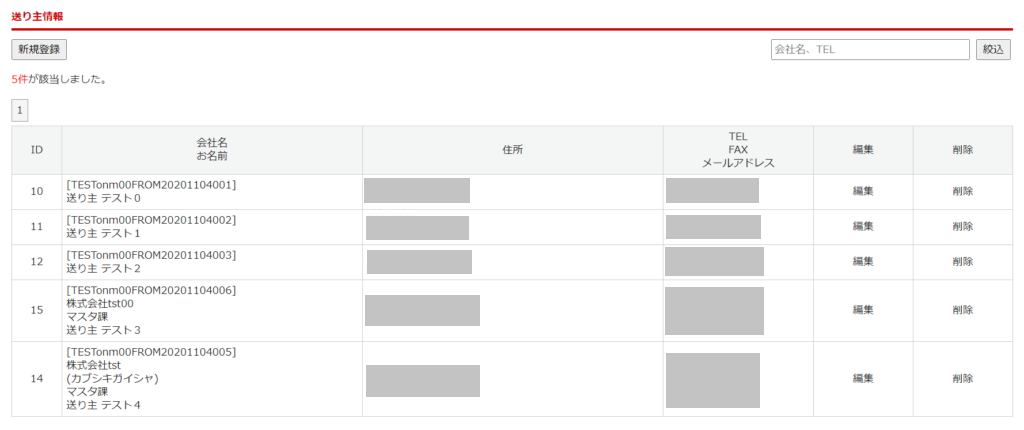Select the TEL FAX メールアドレス header
This screenshot has width=1024, height=430.
point(738,150)
